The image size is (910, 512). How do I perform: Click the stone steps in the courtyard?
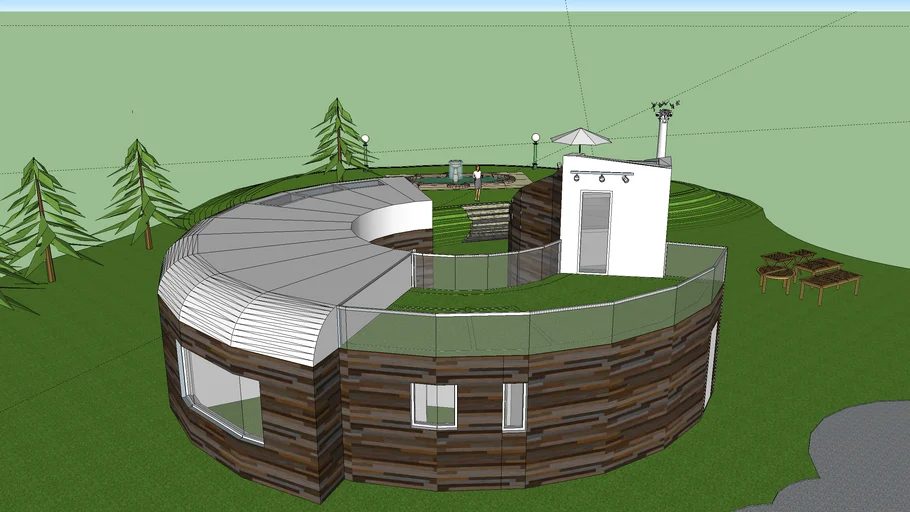click(x=486, y=222)
